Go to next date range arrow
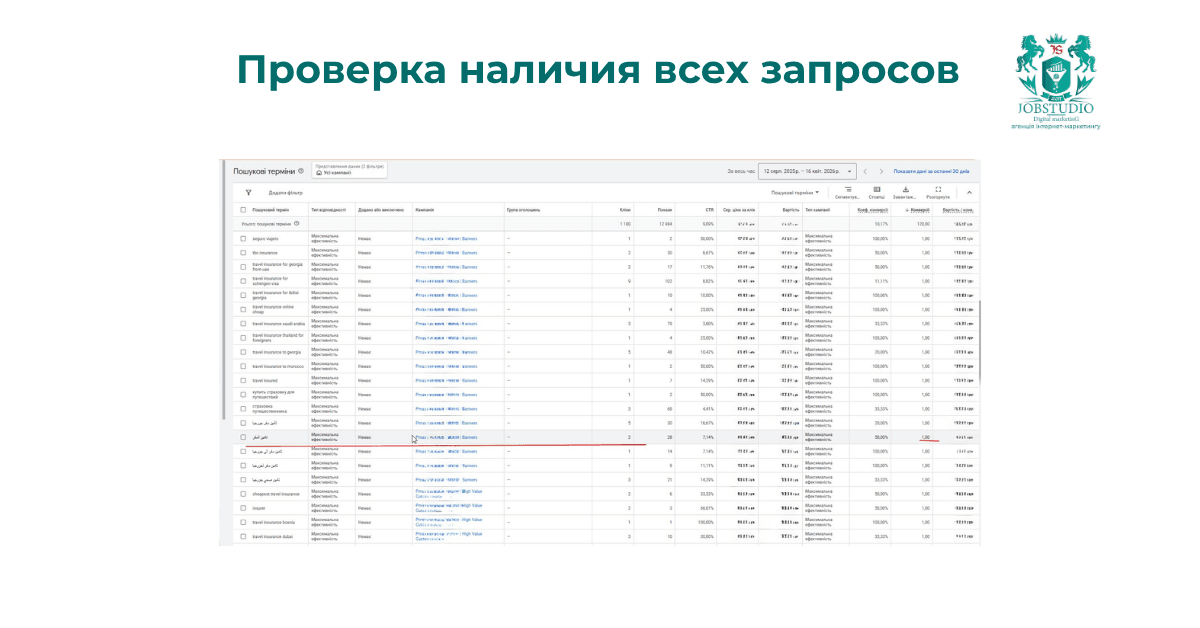 pos(881,171)
